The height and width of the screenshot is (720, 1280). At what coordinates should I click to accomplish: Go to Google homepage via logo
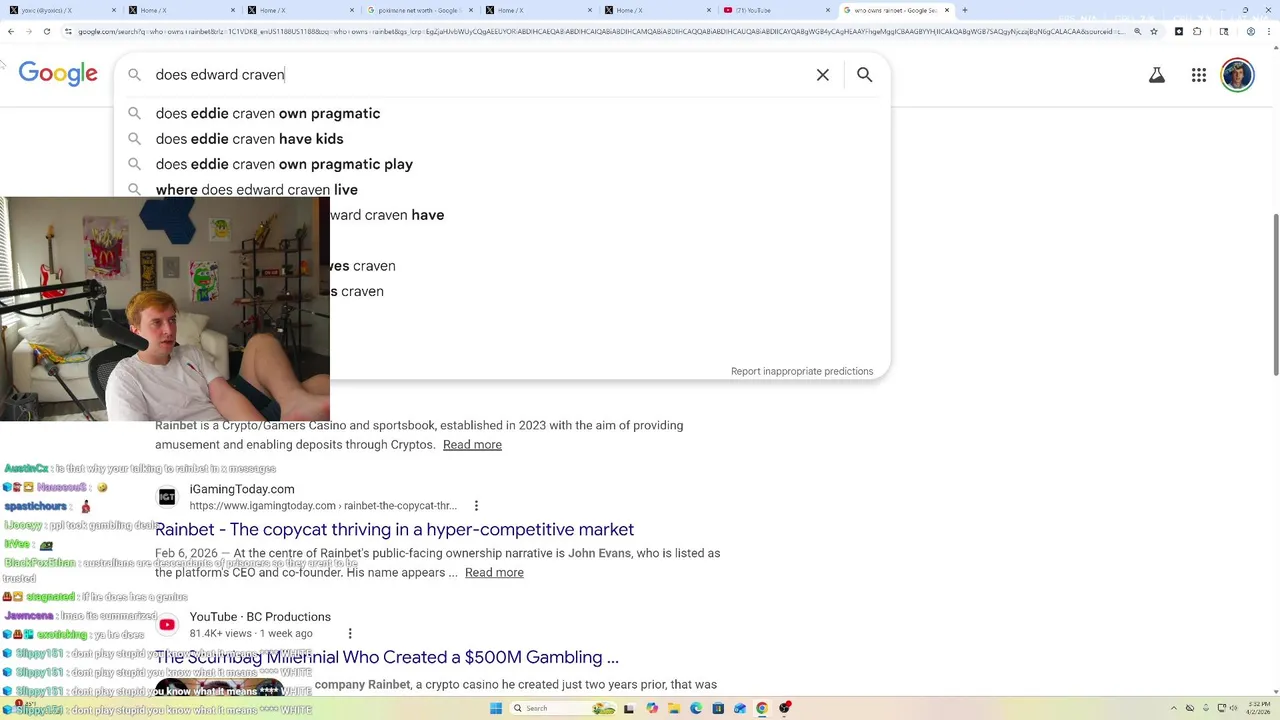tap(58, 73)
